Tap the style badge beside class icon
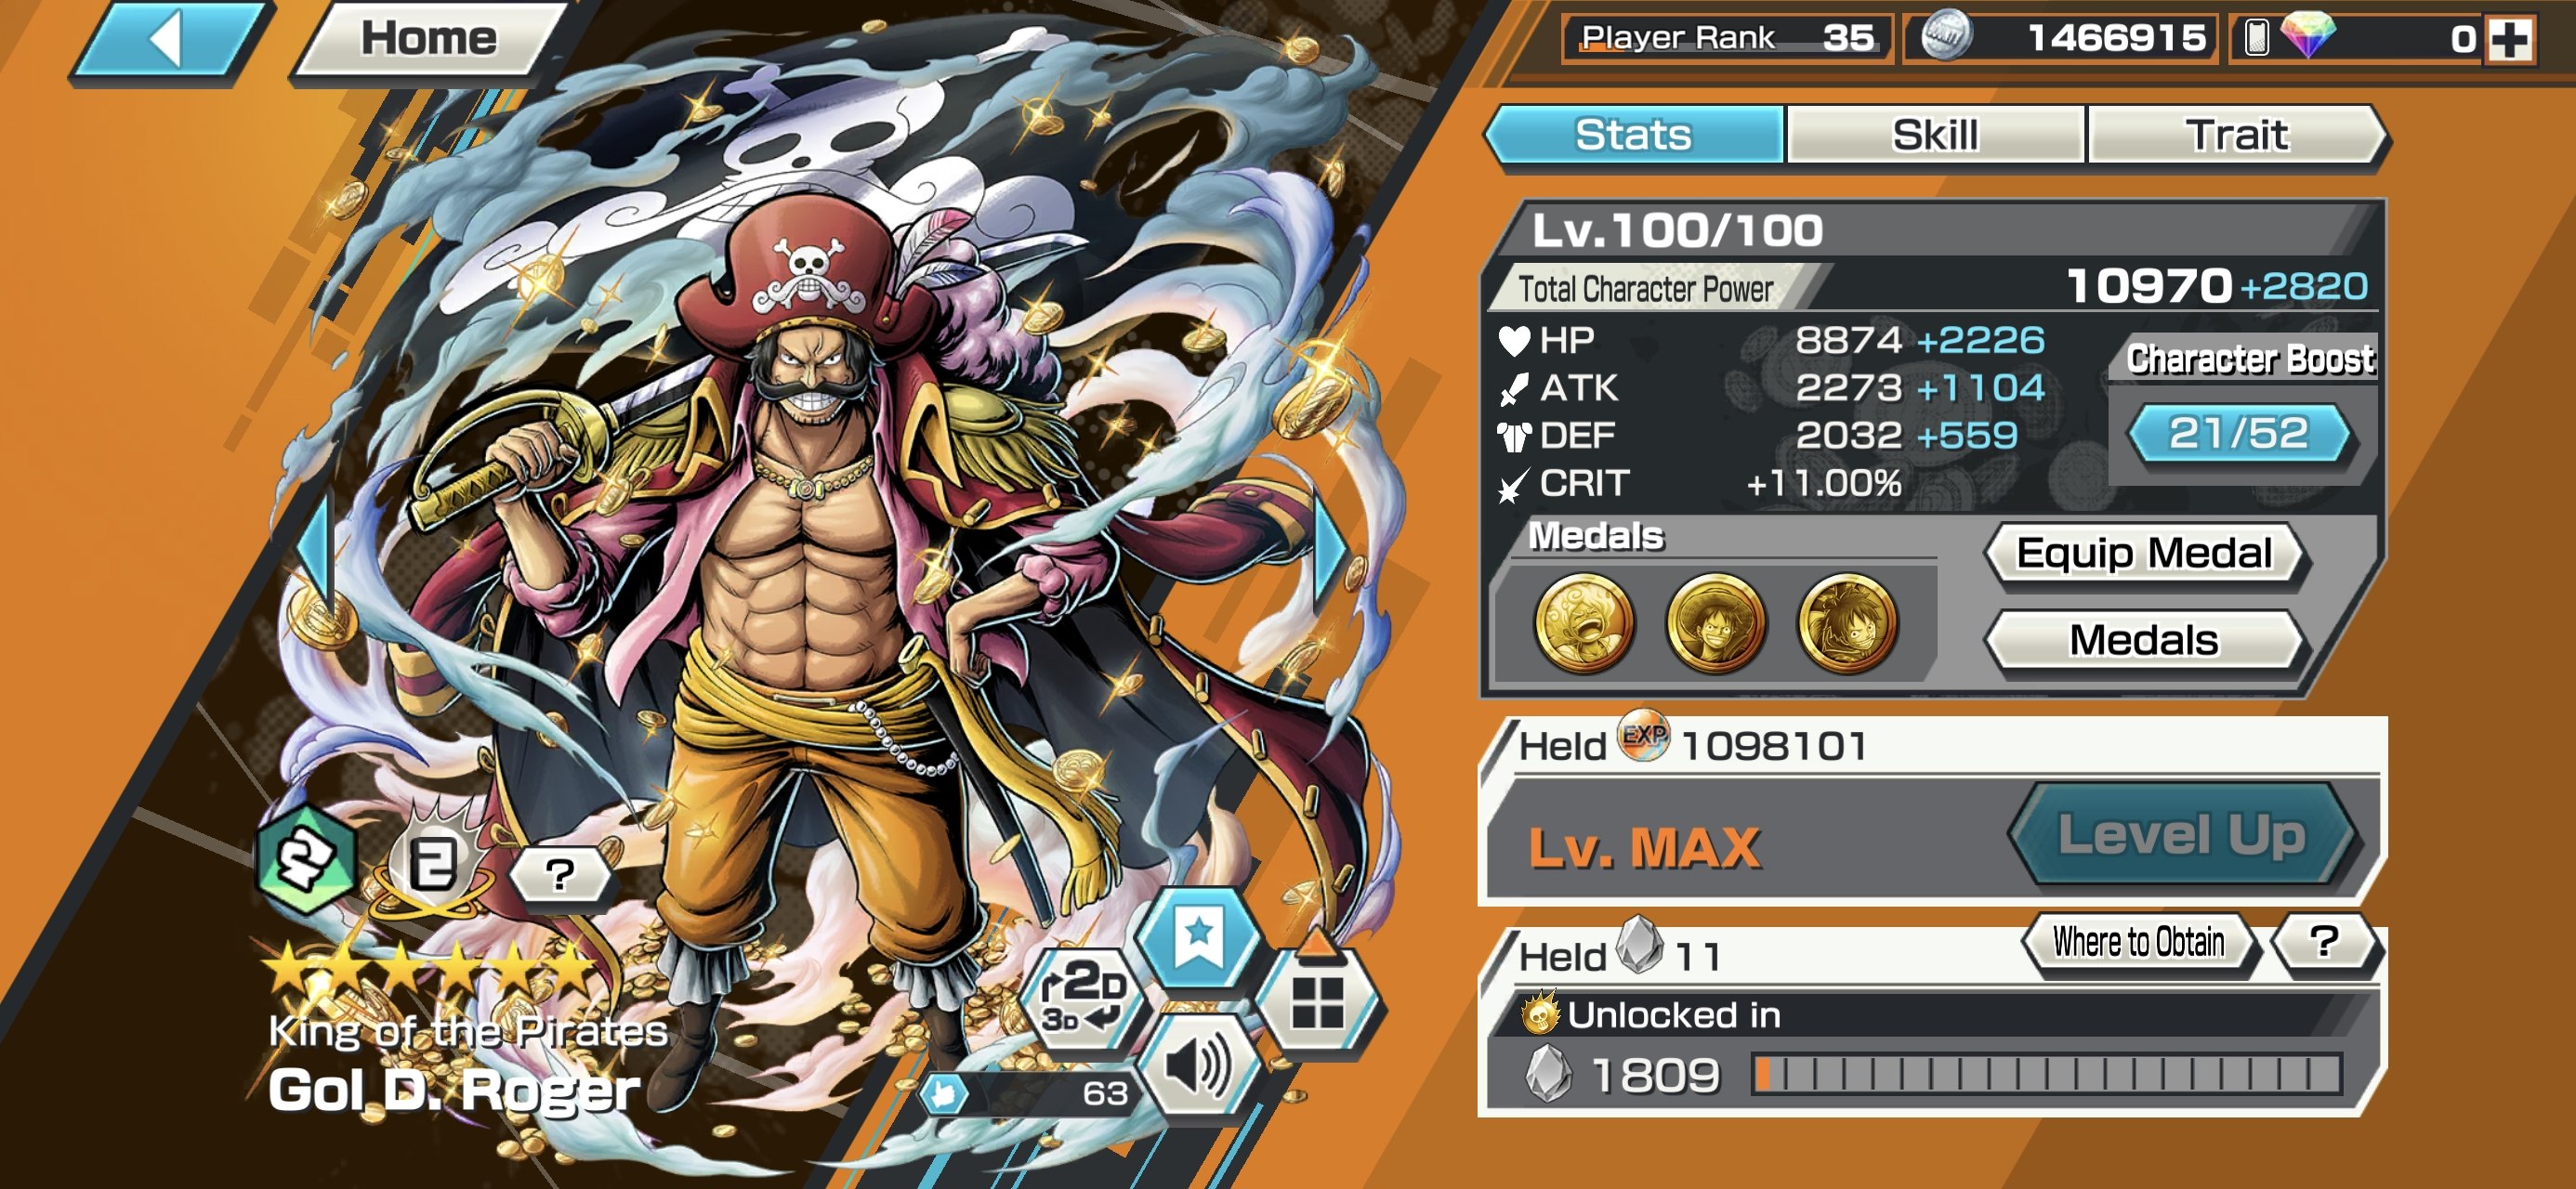 click(x=433, y=862)
